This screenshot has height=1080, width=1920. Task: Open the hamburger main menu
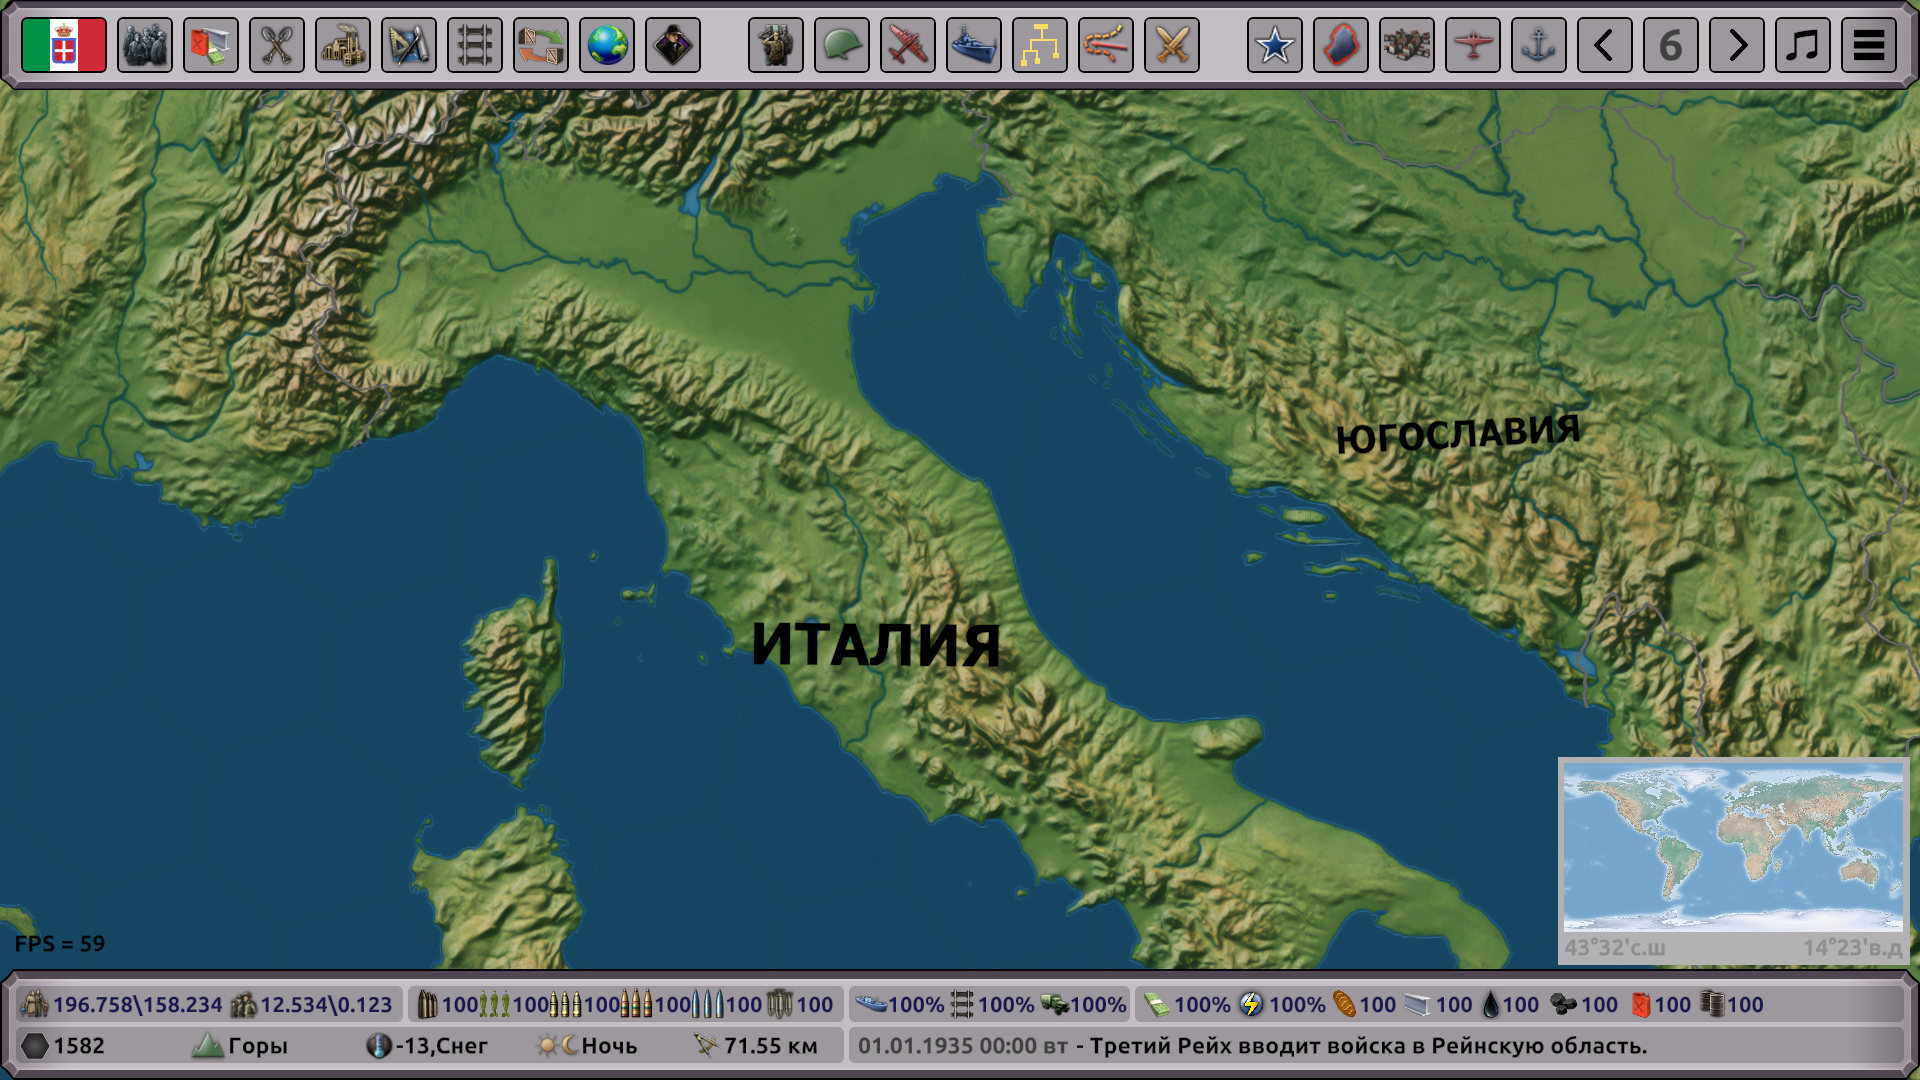tap(1869, 45)
